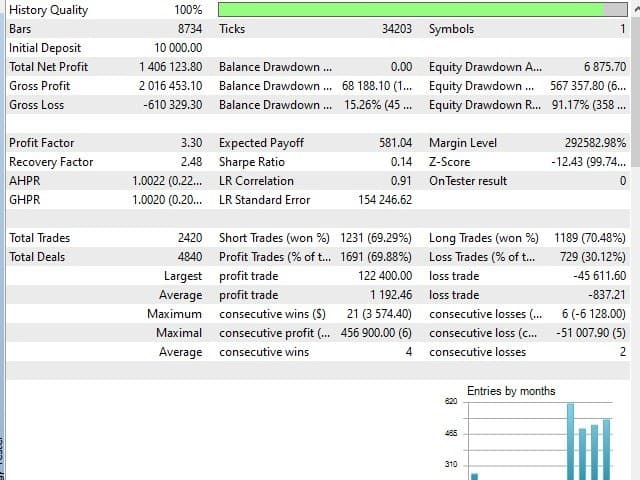The height and width of the screenshot is (480, 640).
Task: Click the OnTester result label
Action: (468, 181)
